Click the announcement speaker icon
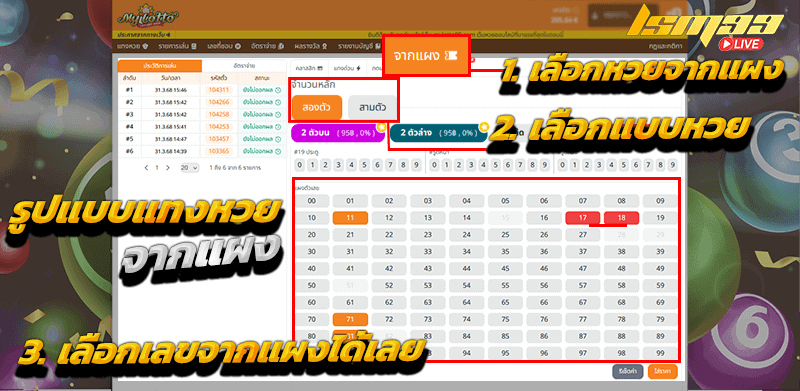Image resolution: width=800 pixels, height=391 pixels. (168, 34)
